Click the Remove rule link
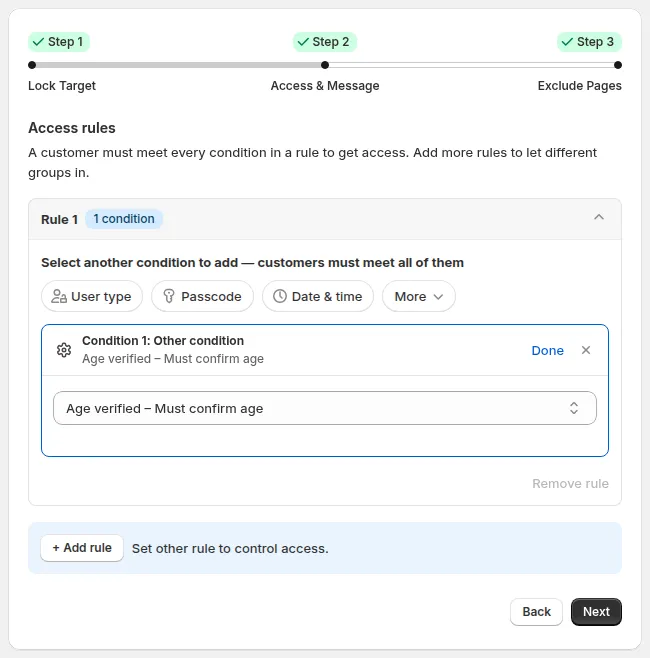Viewport: 650px width, 658px height. point(570,483)
